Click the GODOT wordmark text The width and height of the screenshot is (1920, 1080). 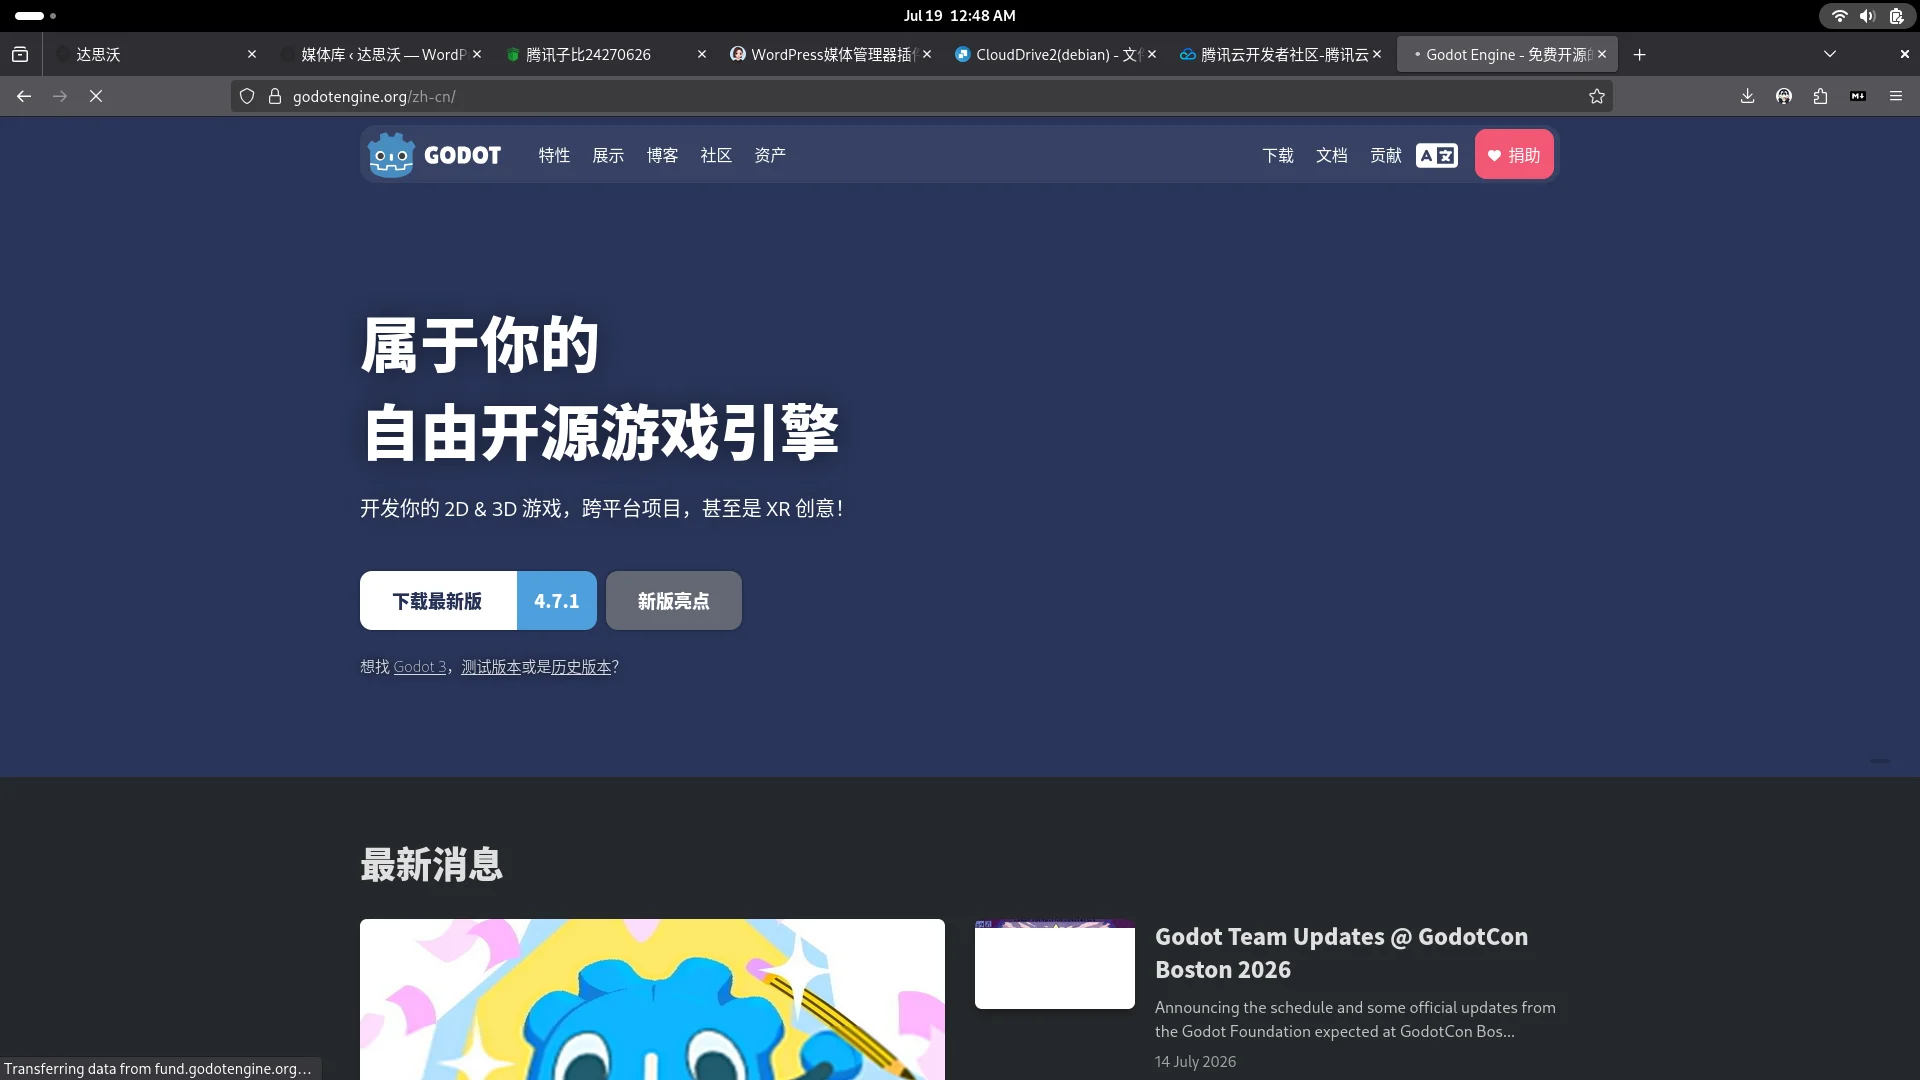(462, 155)
